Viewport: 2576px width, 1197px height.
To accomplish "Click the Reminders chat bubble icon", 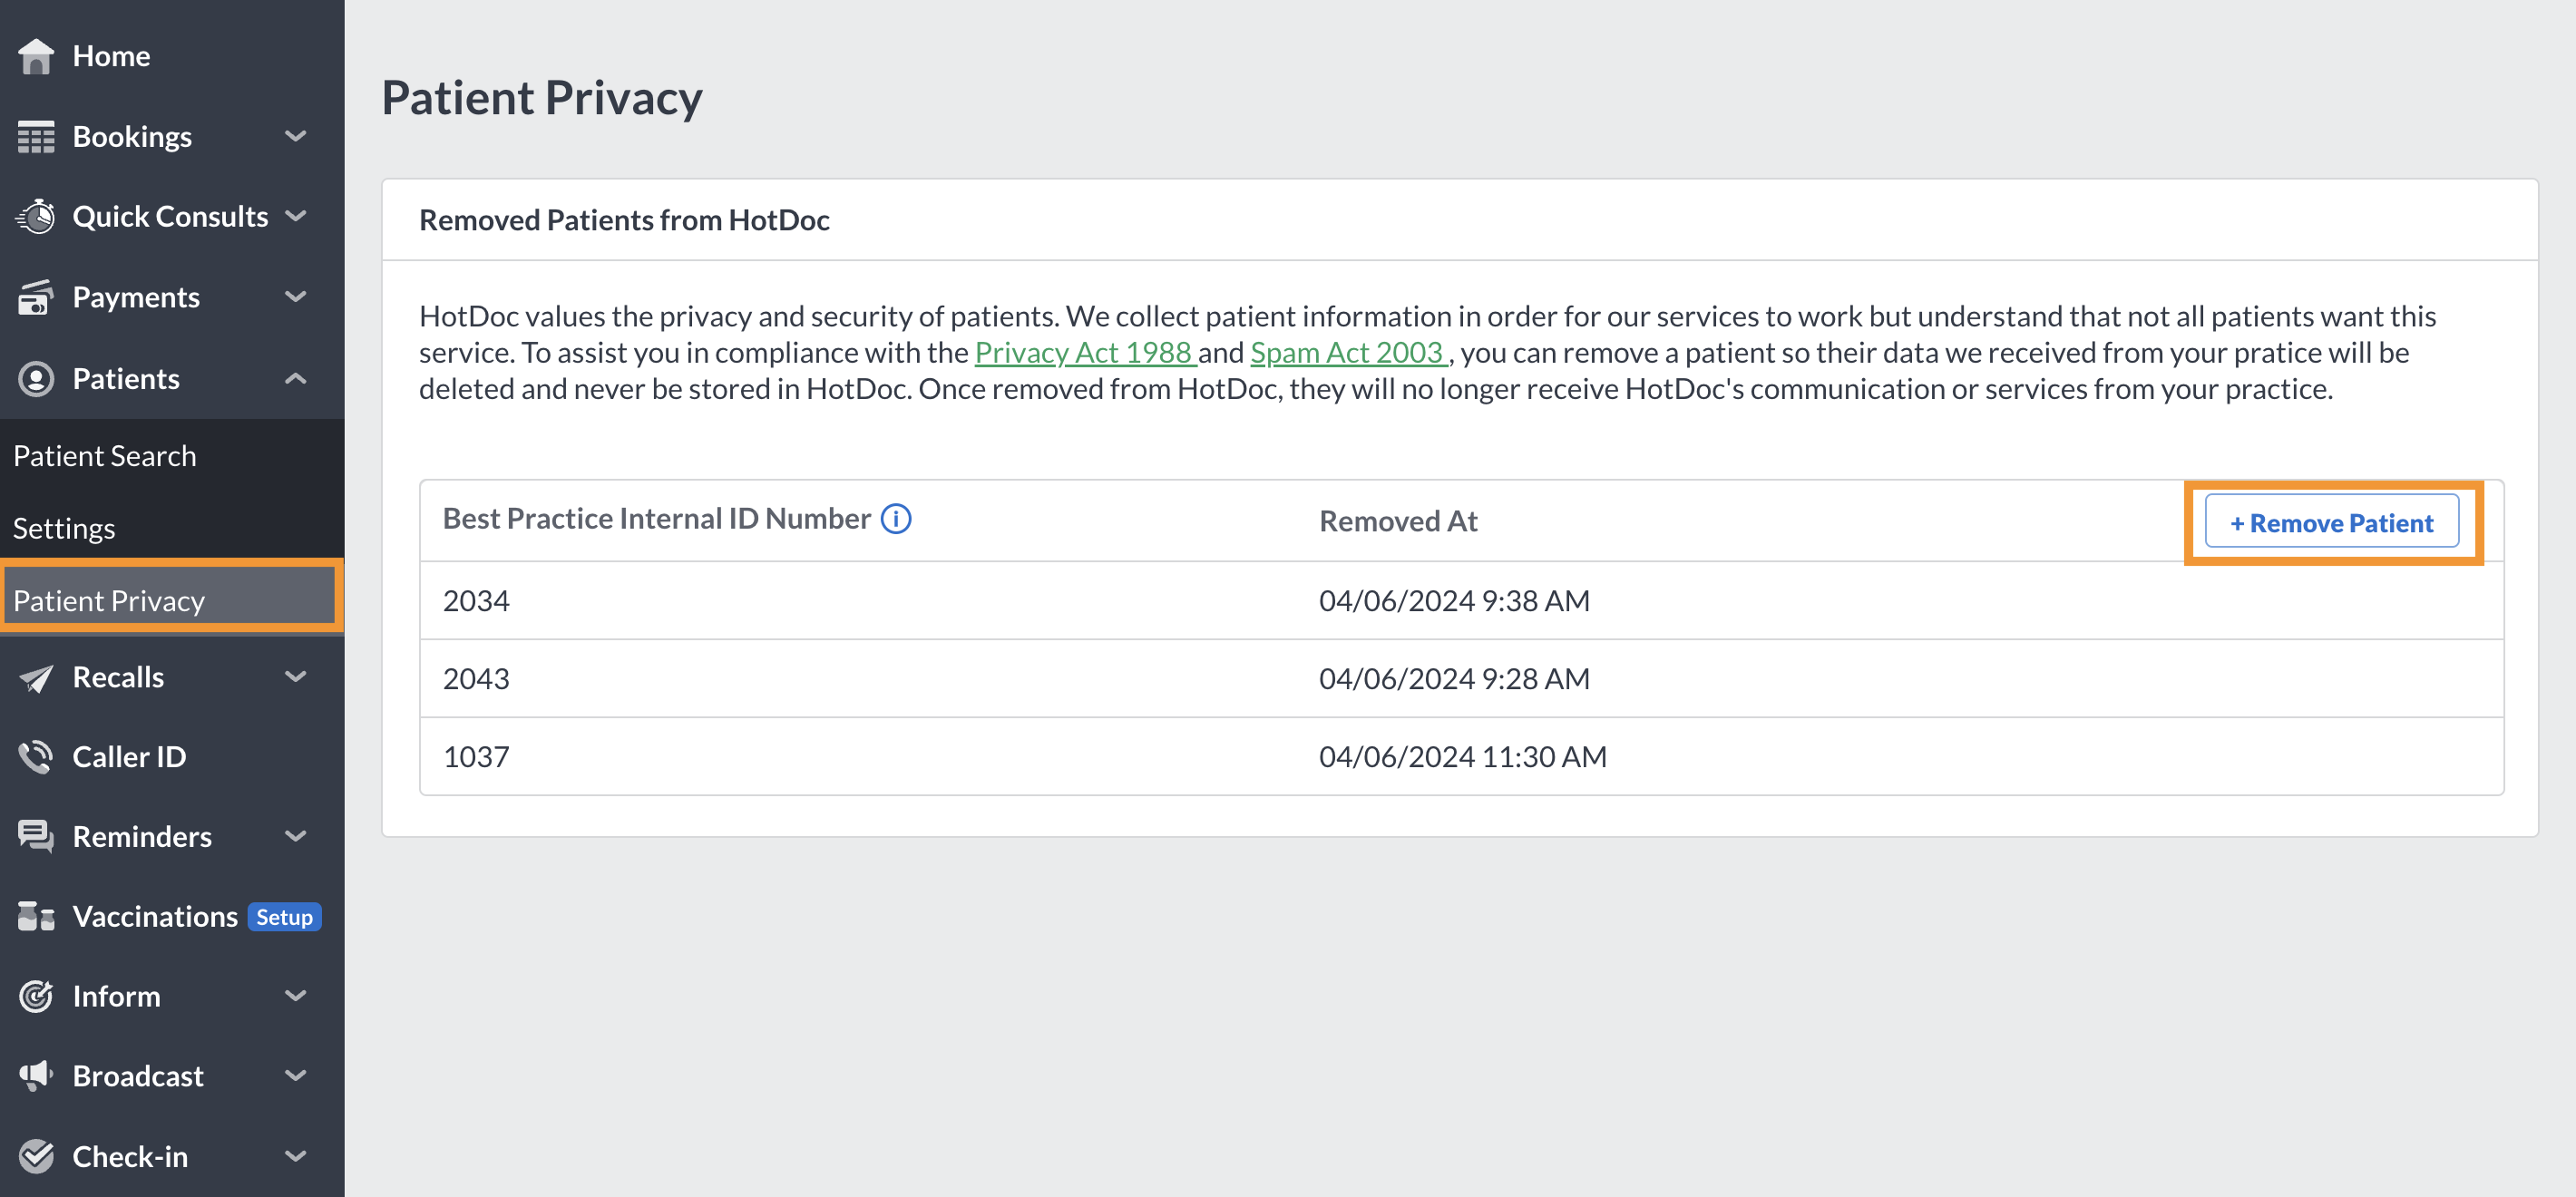I will tap(36, 837).
